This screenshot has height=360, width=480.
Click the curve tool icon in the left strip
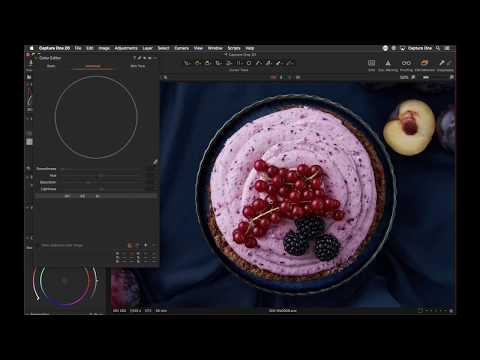click(29, 96)
